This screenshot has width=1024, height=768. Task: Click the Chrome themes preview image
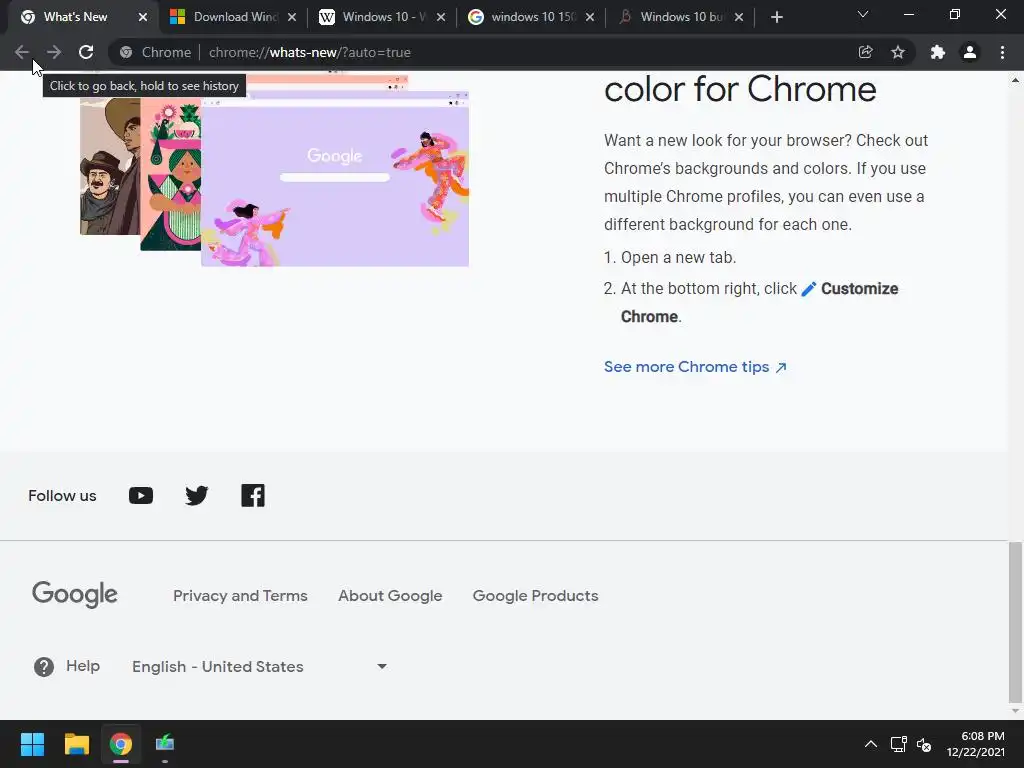274,170
